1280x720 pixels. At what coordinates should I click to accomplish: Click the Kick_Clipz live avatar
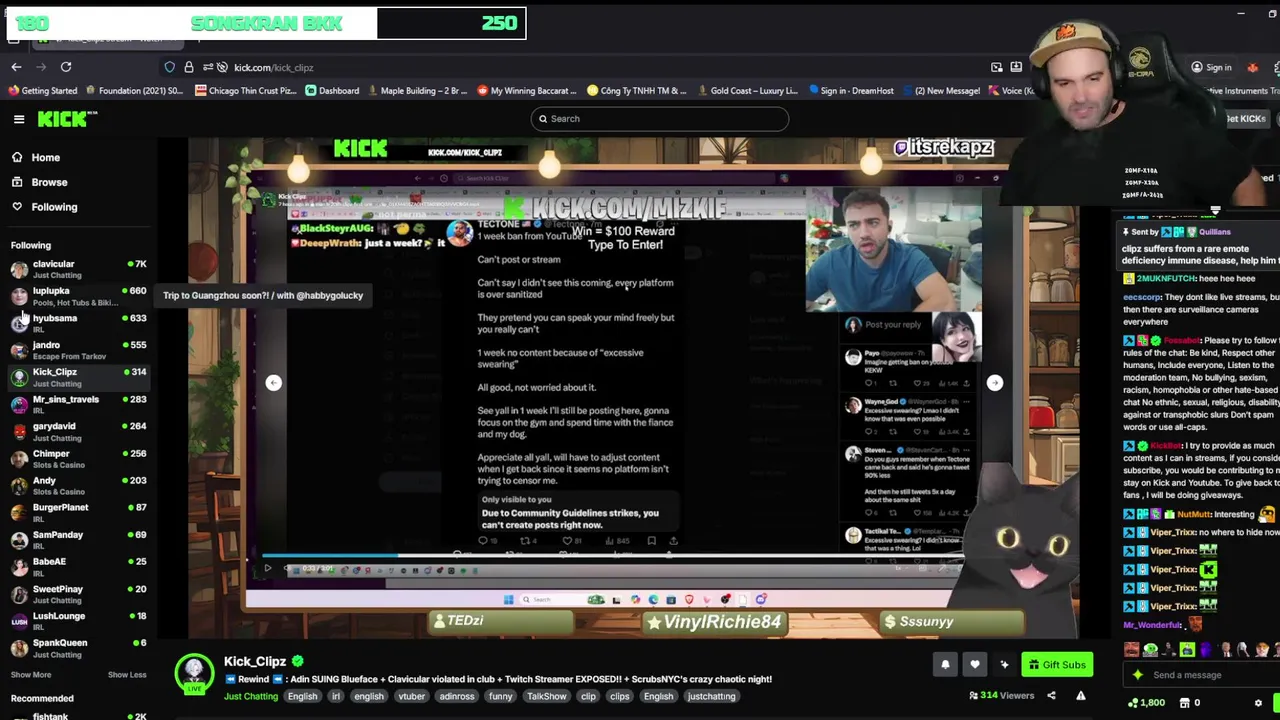(x=194, y=674)
